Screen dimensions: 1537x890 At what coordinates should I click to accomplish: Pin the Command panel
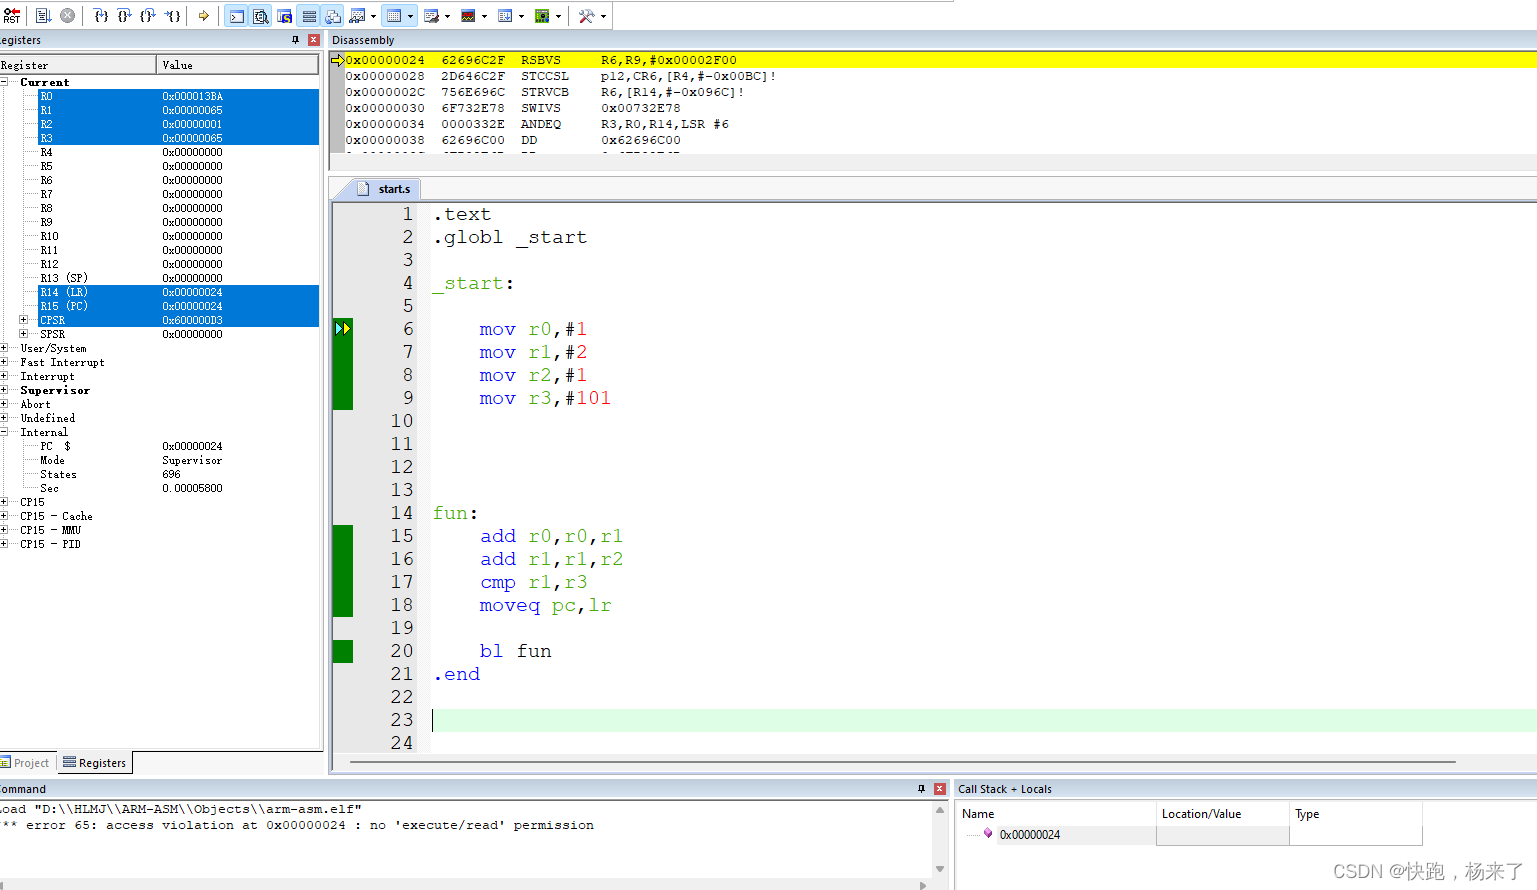pyautogui.click(x=921, y=789)
